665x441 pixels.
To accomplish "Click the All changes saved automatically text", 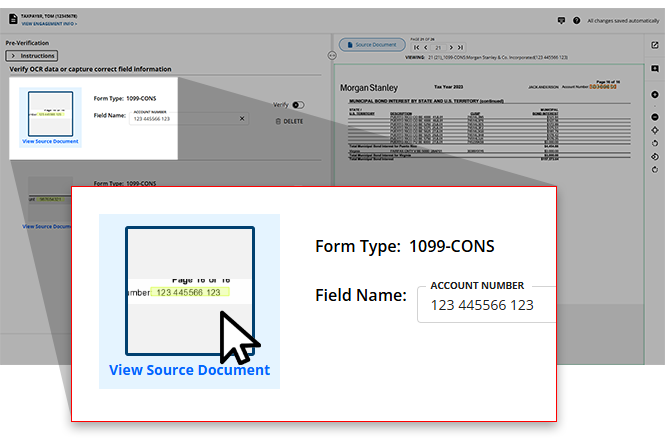I will click(623, 21).
